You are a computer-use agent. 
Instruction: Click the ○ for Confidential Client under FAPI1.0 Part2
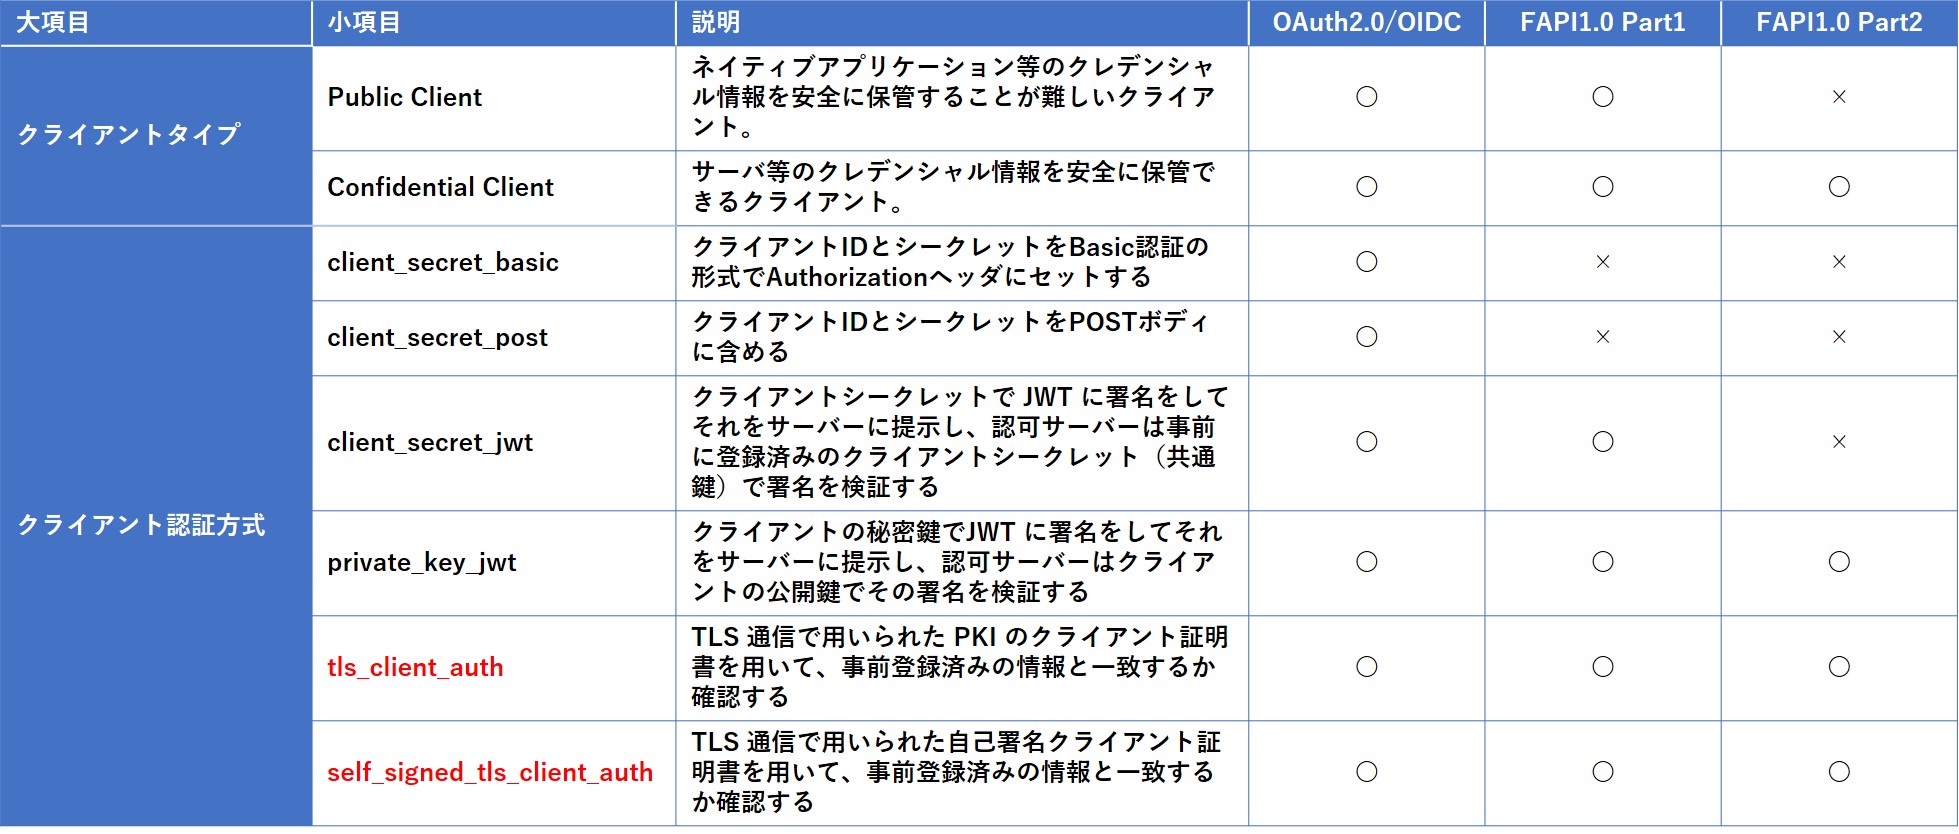click(1838, 187)
